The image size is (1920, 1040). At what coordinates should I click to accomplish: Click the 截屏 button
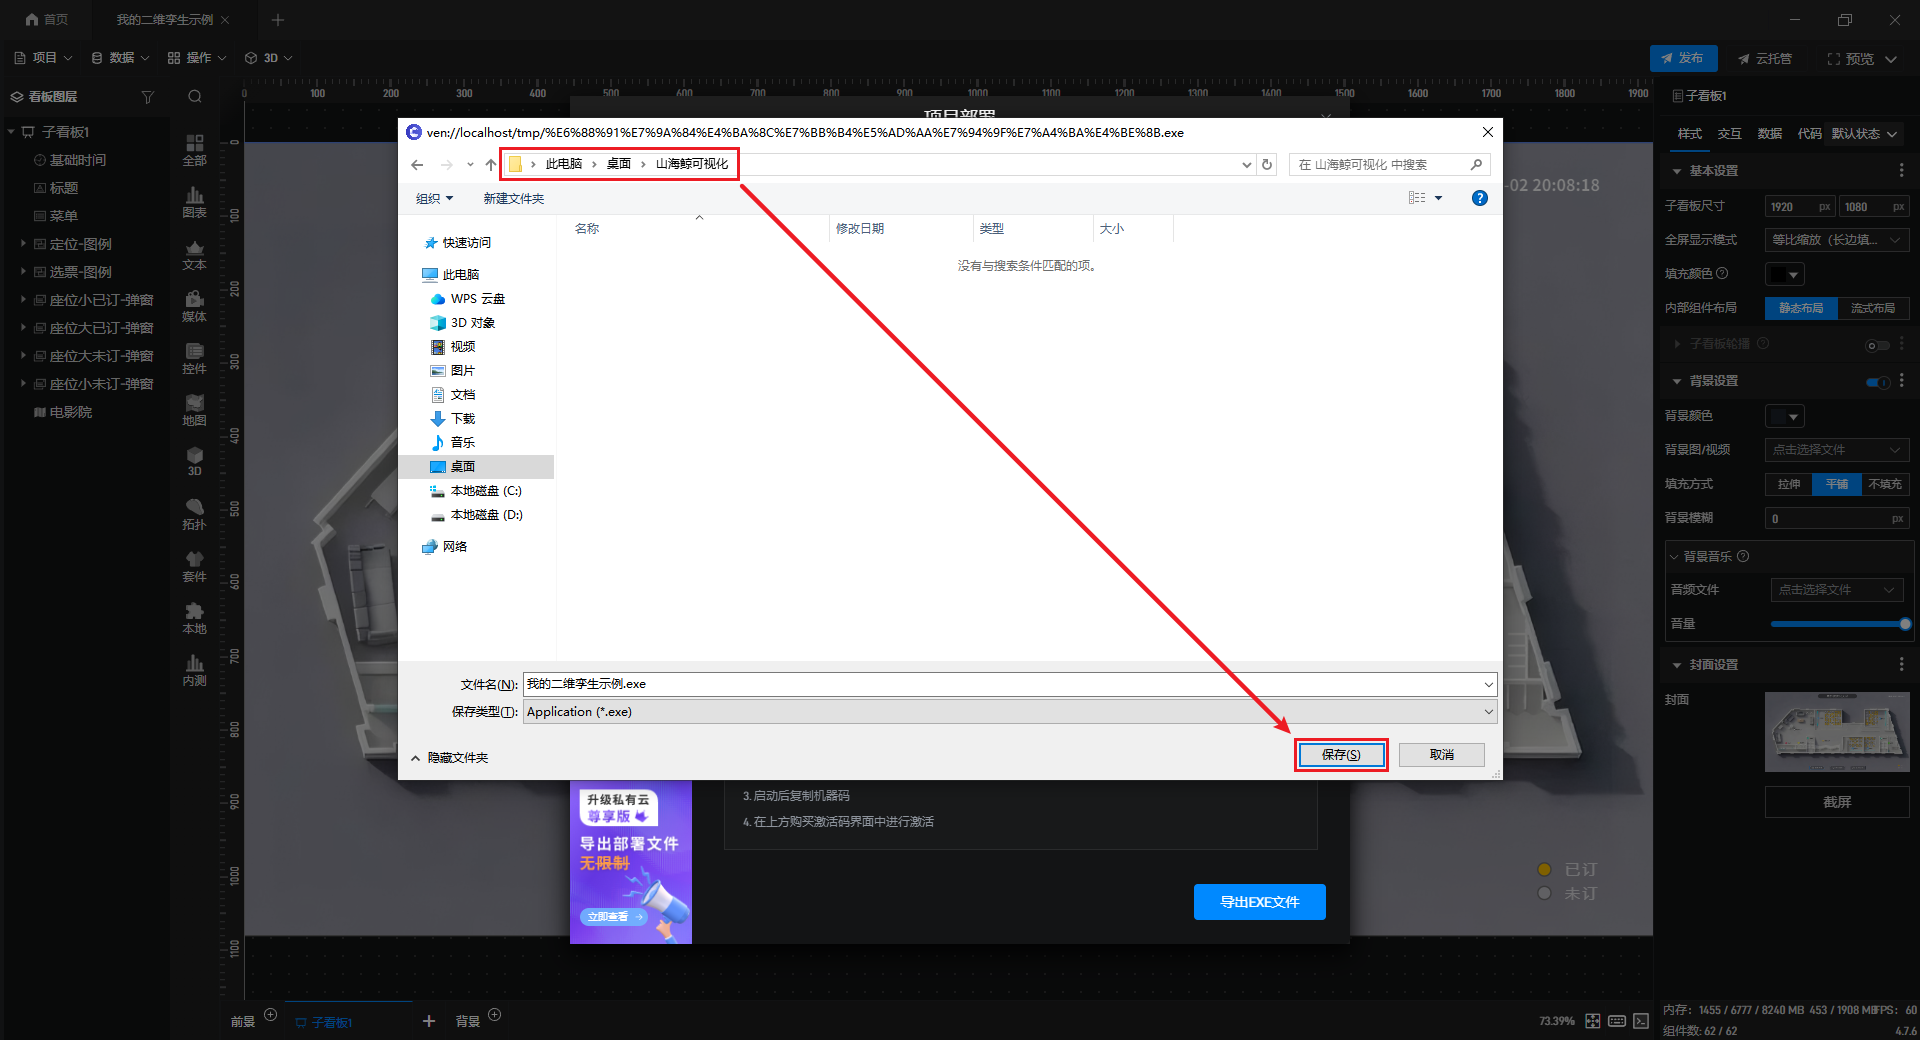tap(1837, 802)
